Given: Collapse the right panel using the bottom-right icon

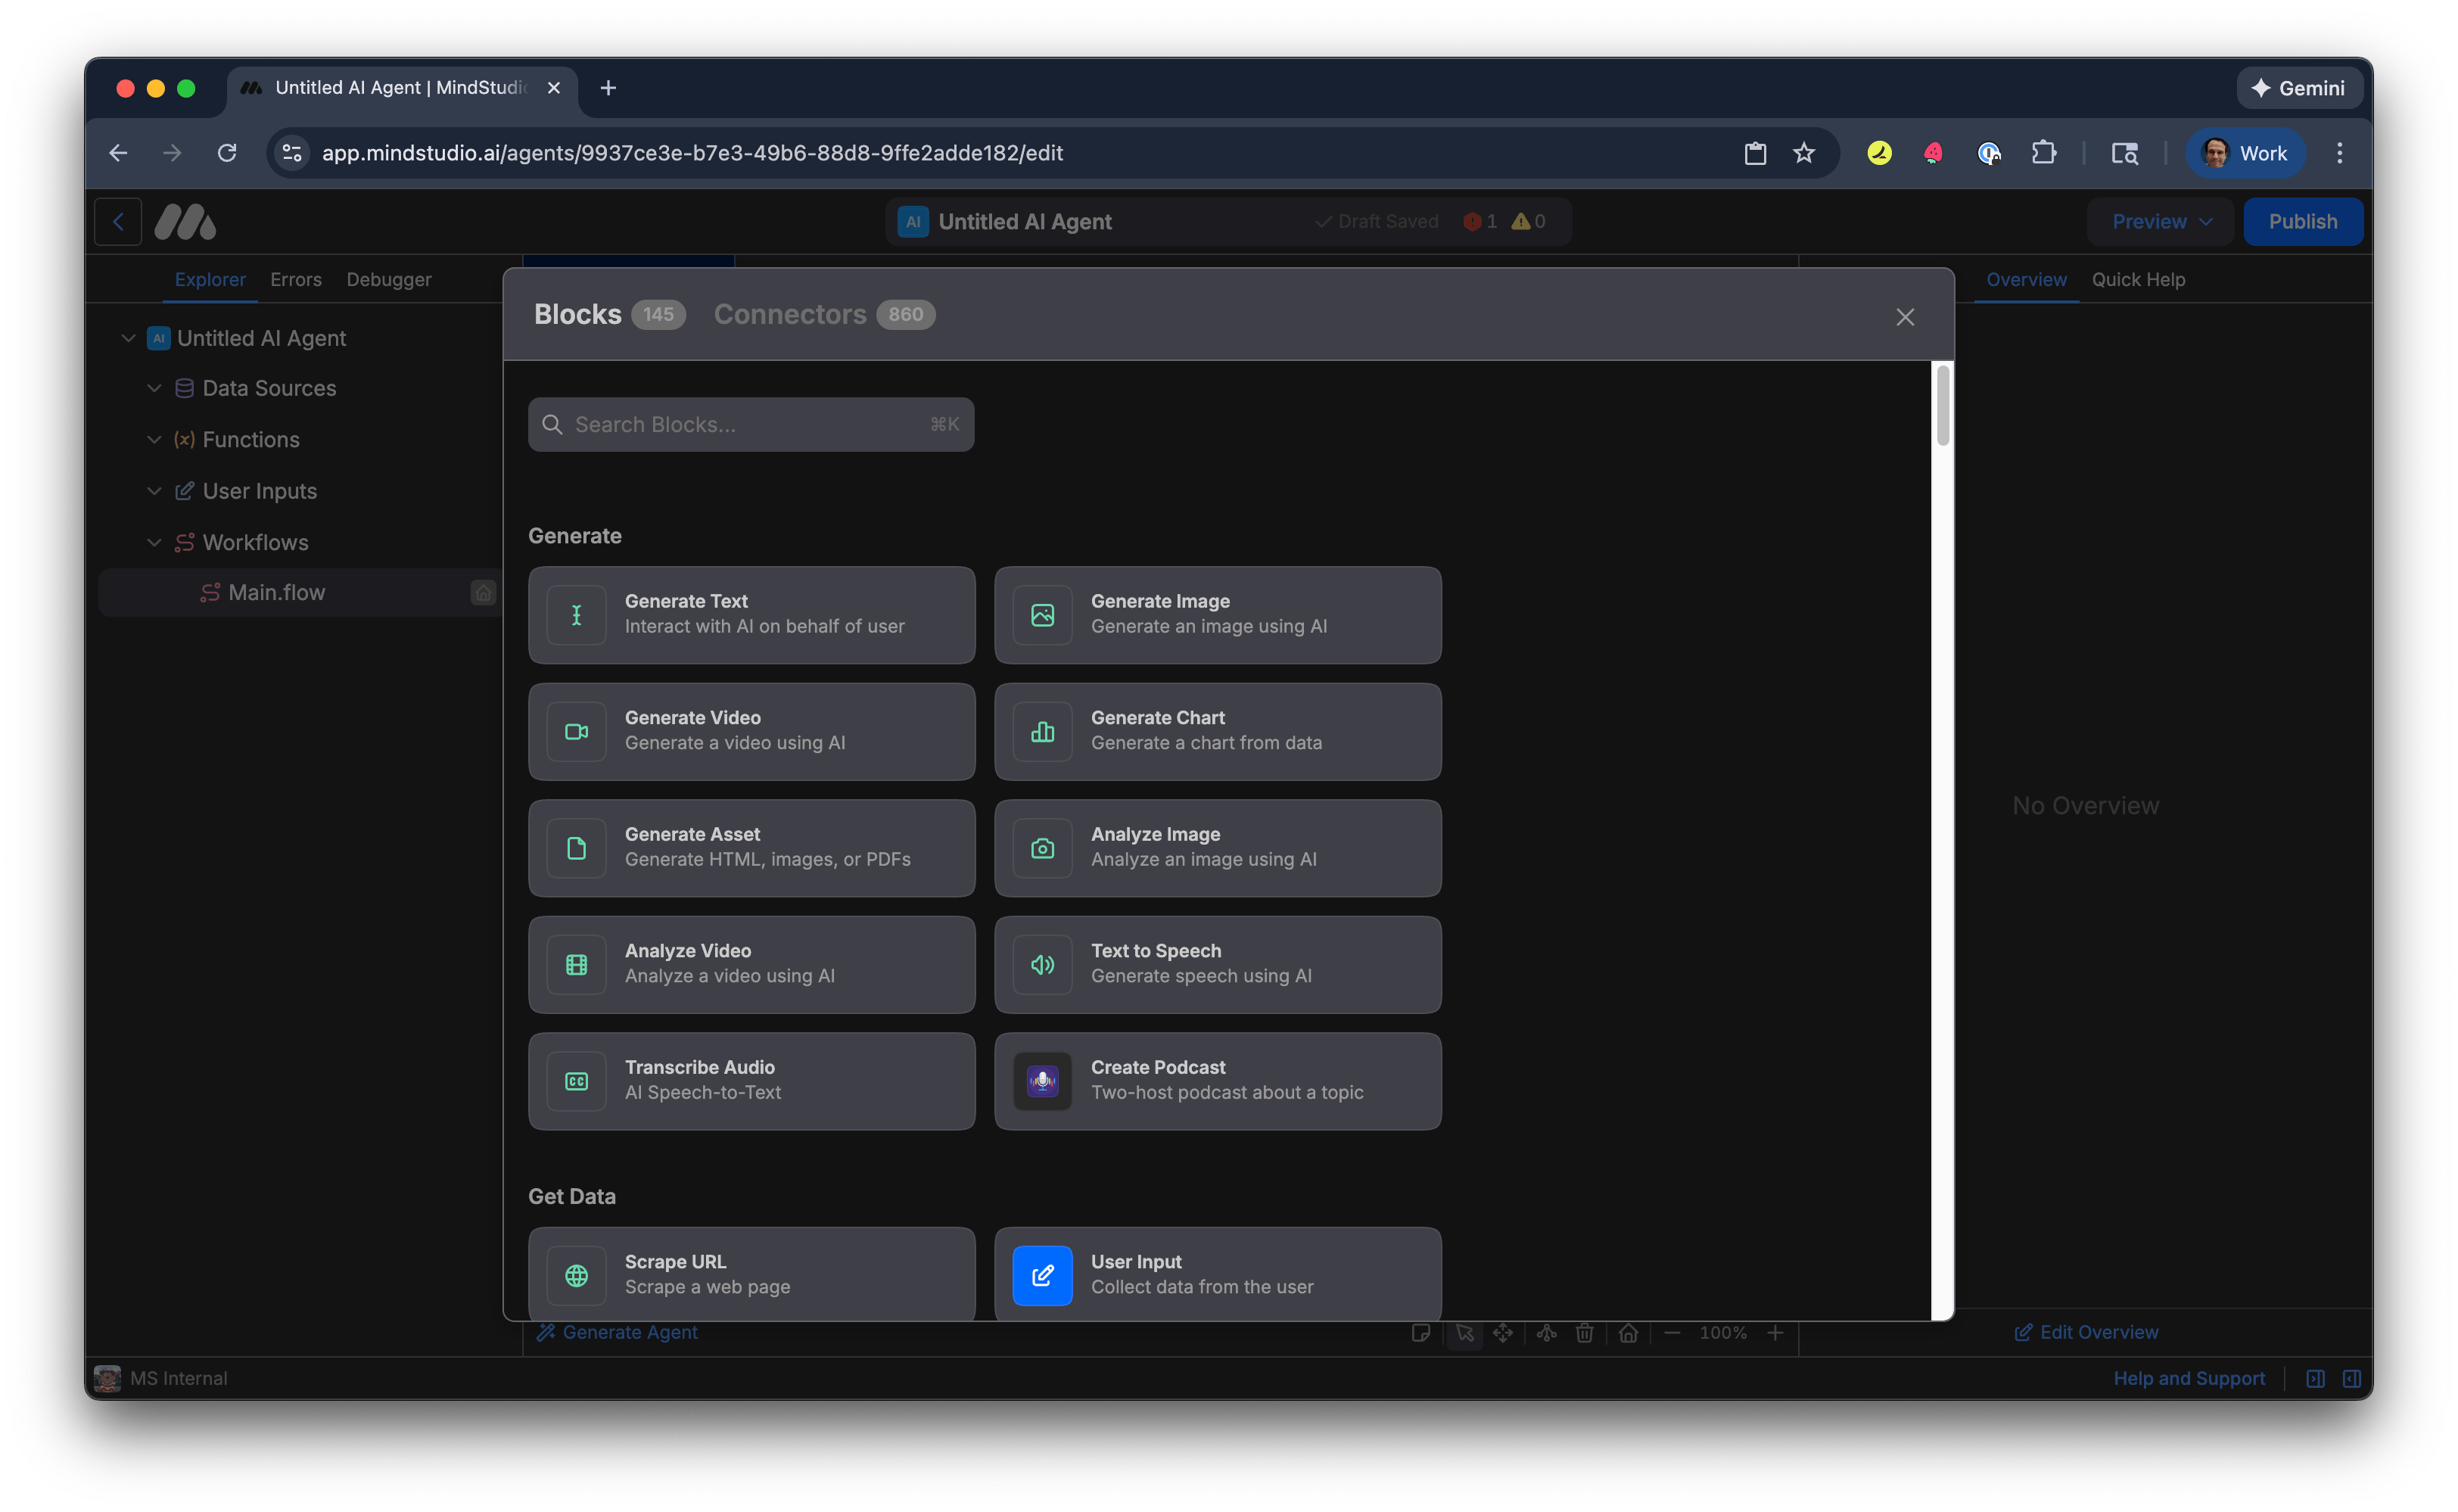Looking at the screenshot, I should (2351, 1377).
